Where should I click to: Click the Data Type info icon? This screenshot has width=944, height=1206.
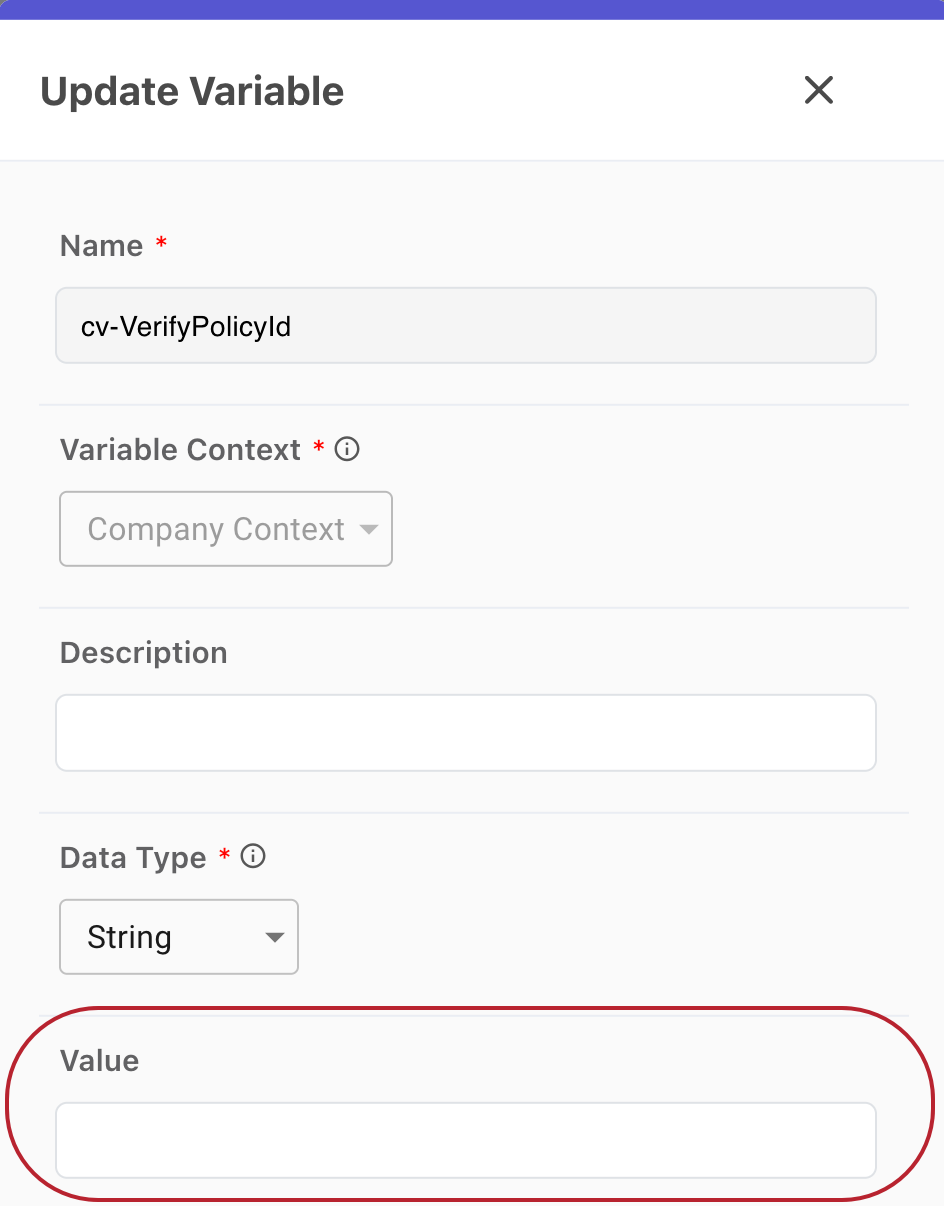tap(254, 856)
